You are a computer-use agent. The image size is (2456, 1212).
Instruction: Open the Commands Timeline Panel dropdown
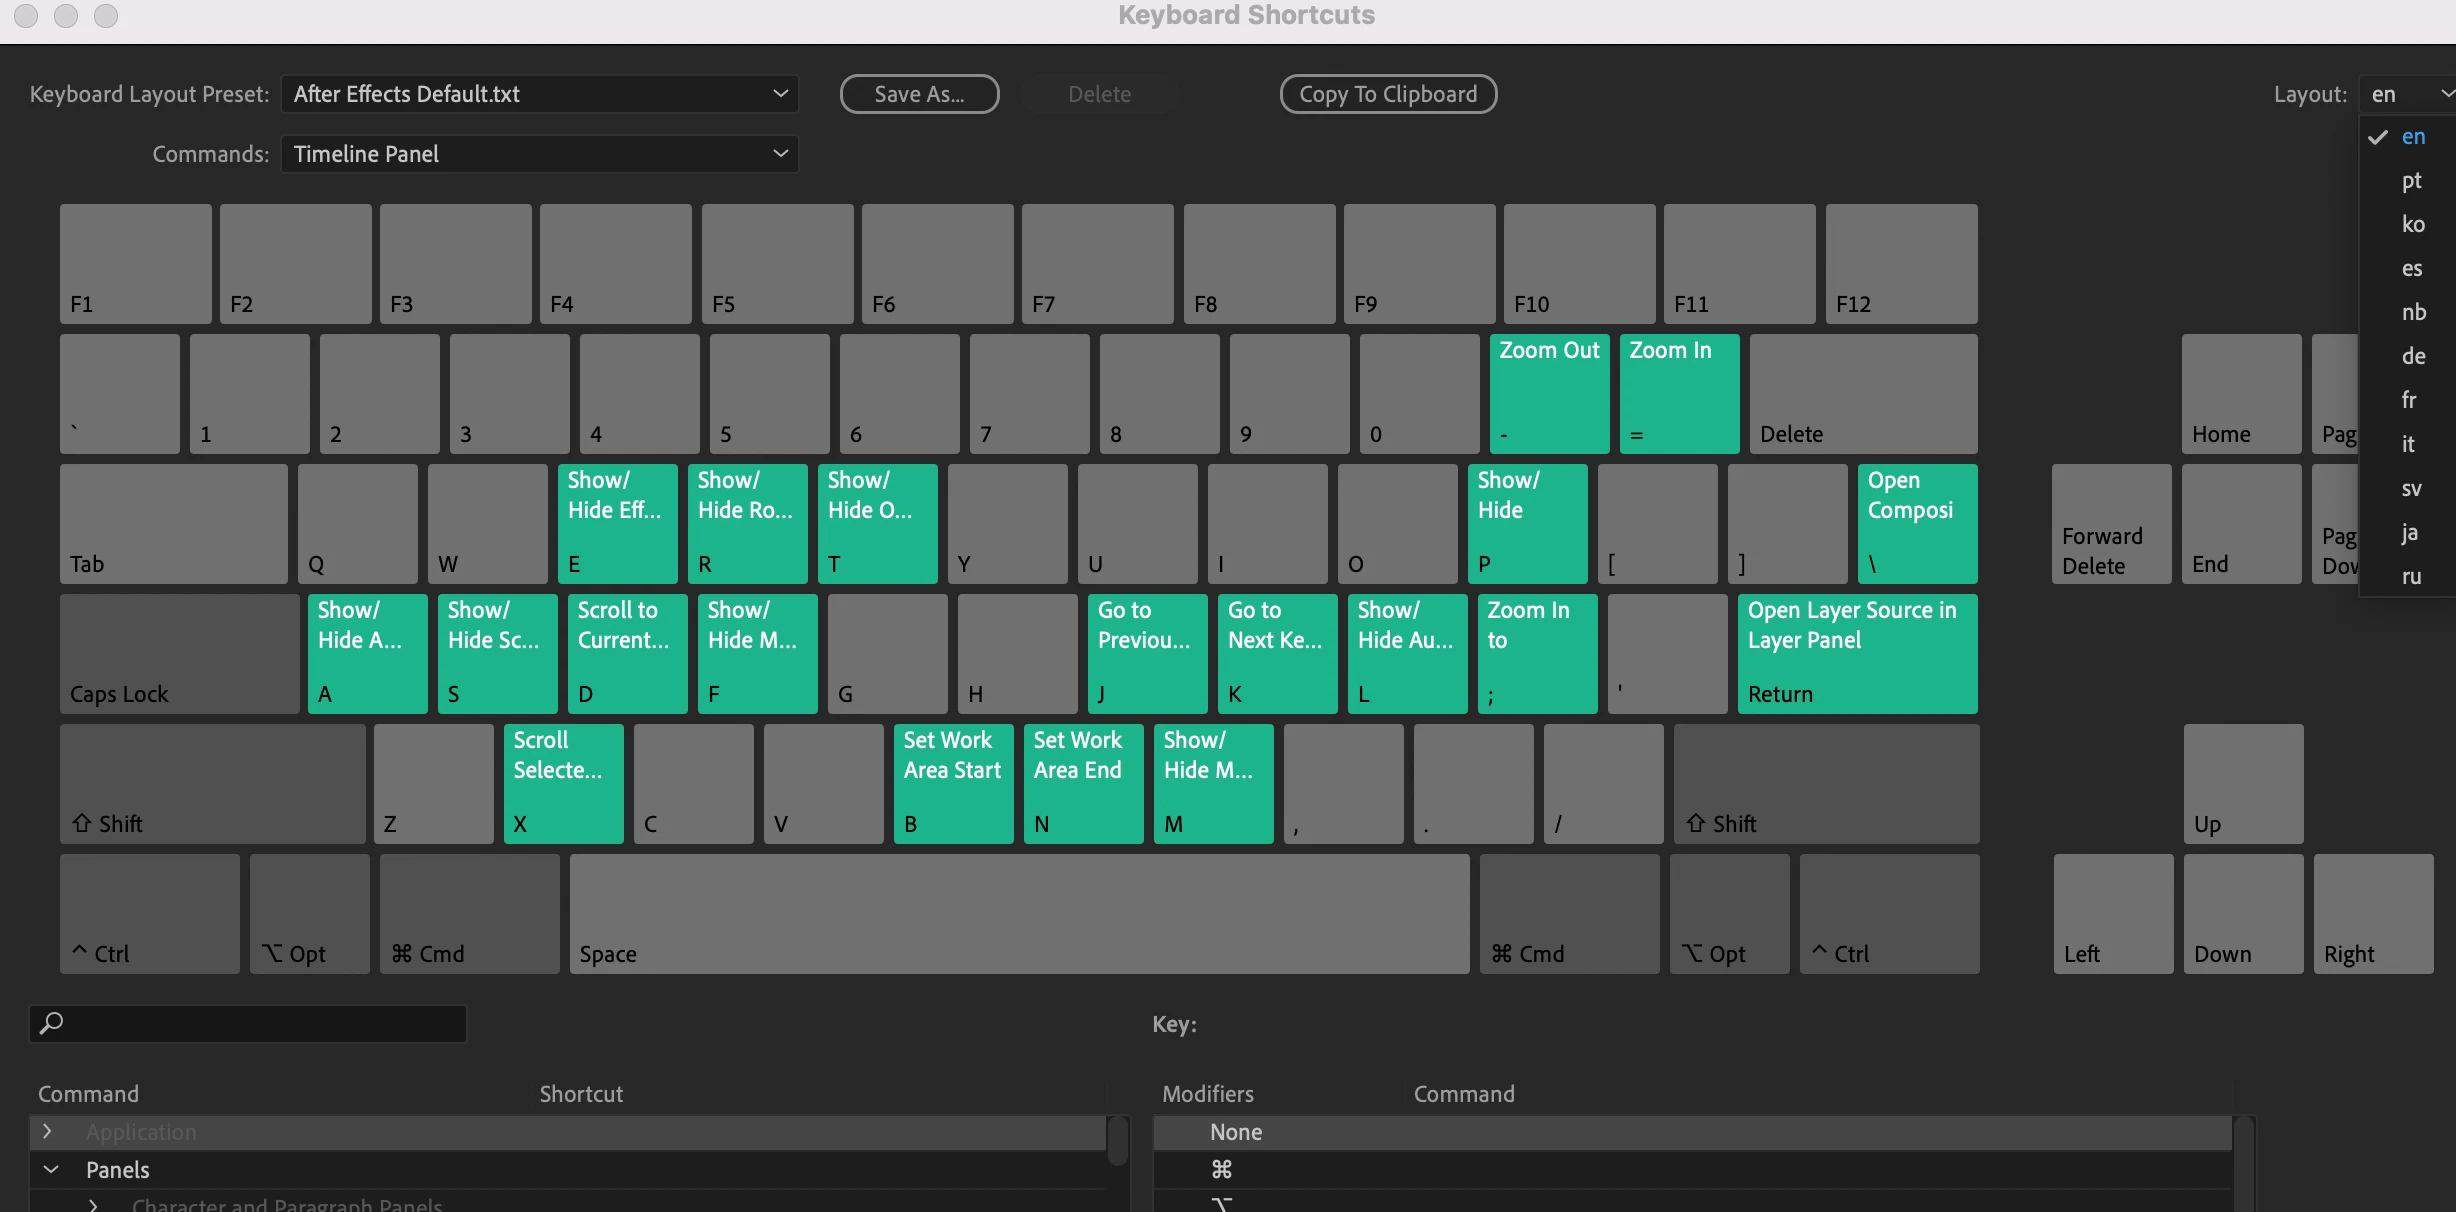[x=539, y=154]
